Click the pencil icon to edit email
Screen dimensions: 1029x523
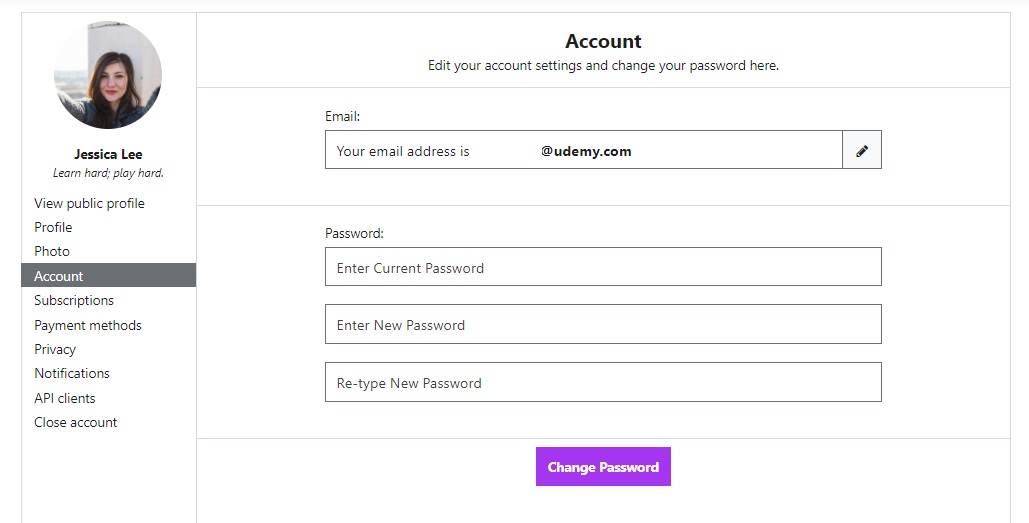click(x=862, y=150)
